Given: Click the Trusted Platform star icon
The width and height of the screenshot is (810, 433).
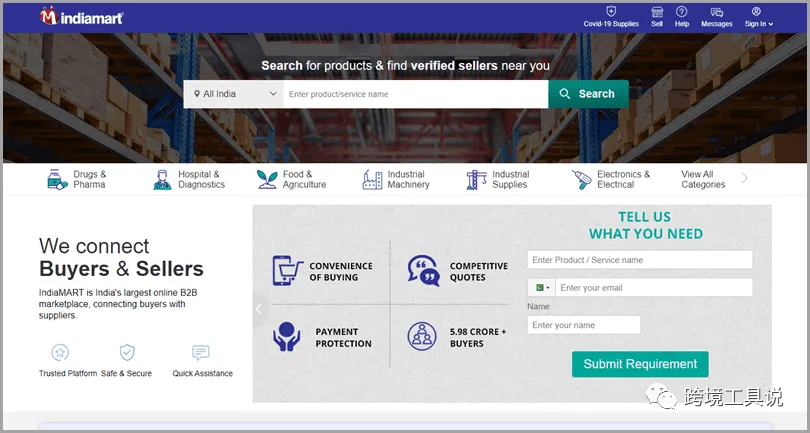Looking at the screenshot, I should pos(60,353).
